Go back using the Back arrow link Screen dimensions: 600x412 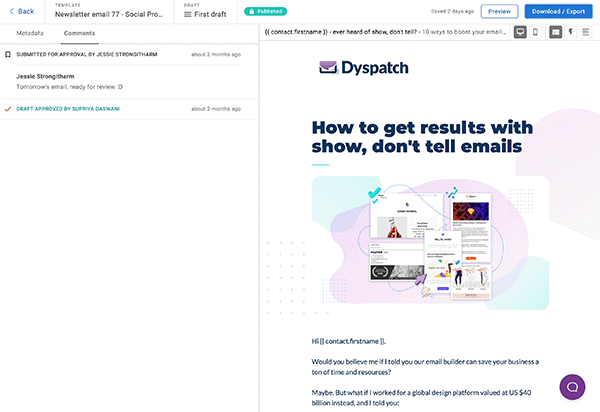point(22,11)
